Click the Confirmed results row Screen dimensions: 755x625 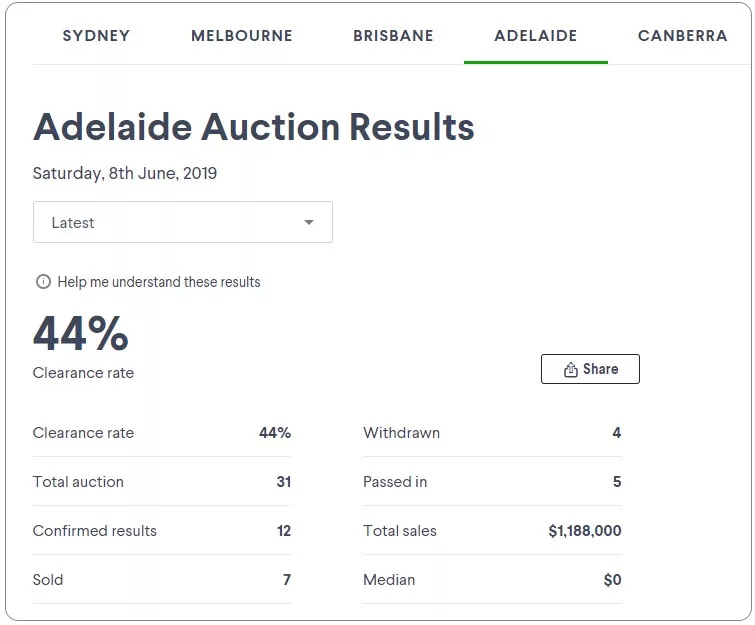pos(162,531)
